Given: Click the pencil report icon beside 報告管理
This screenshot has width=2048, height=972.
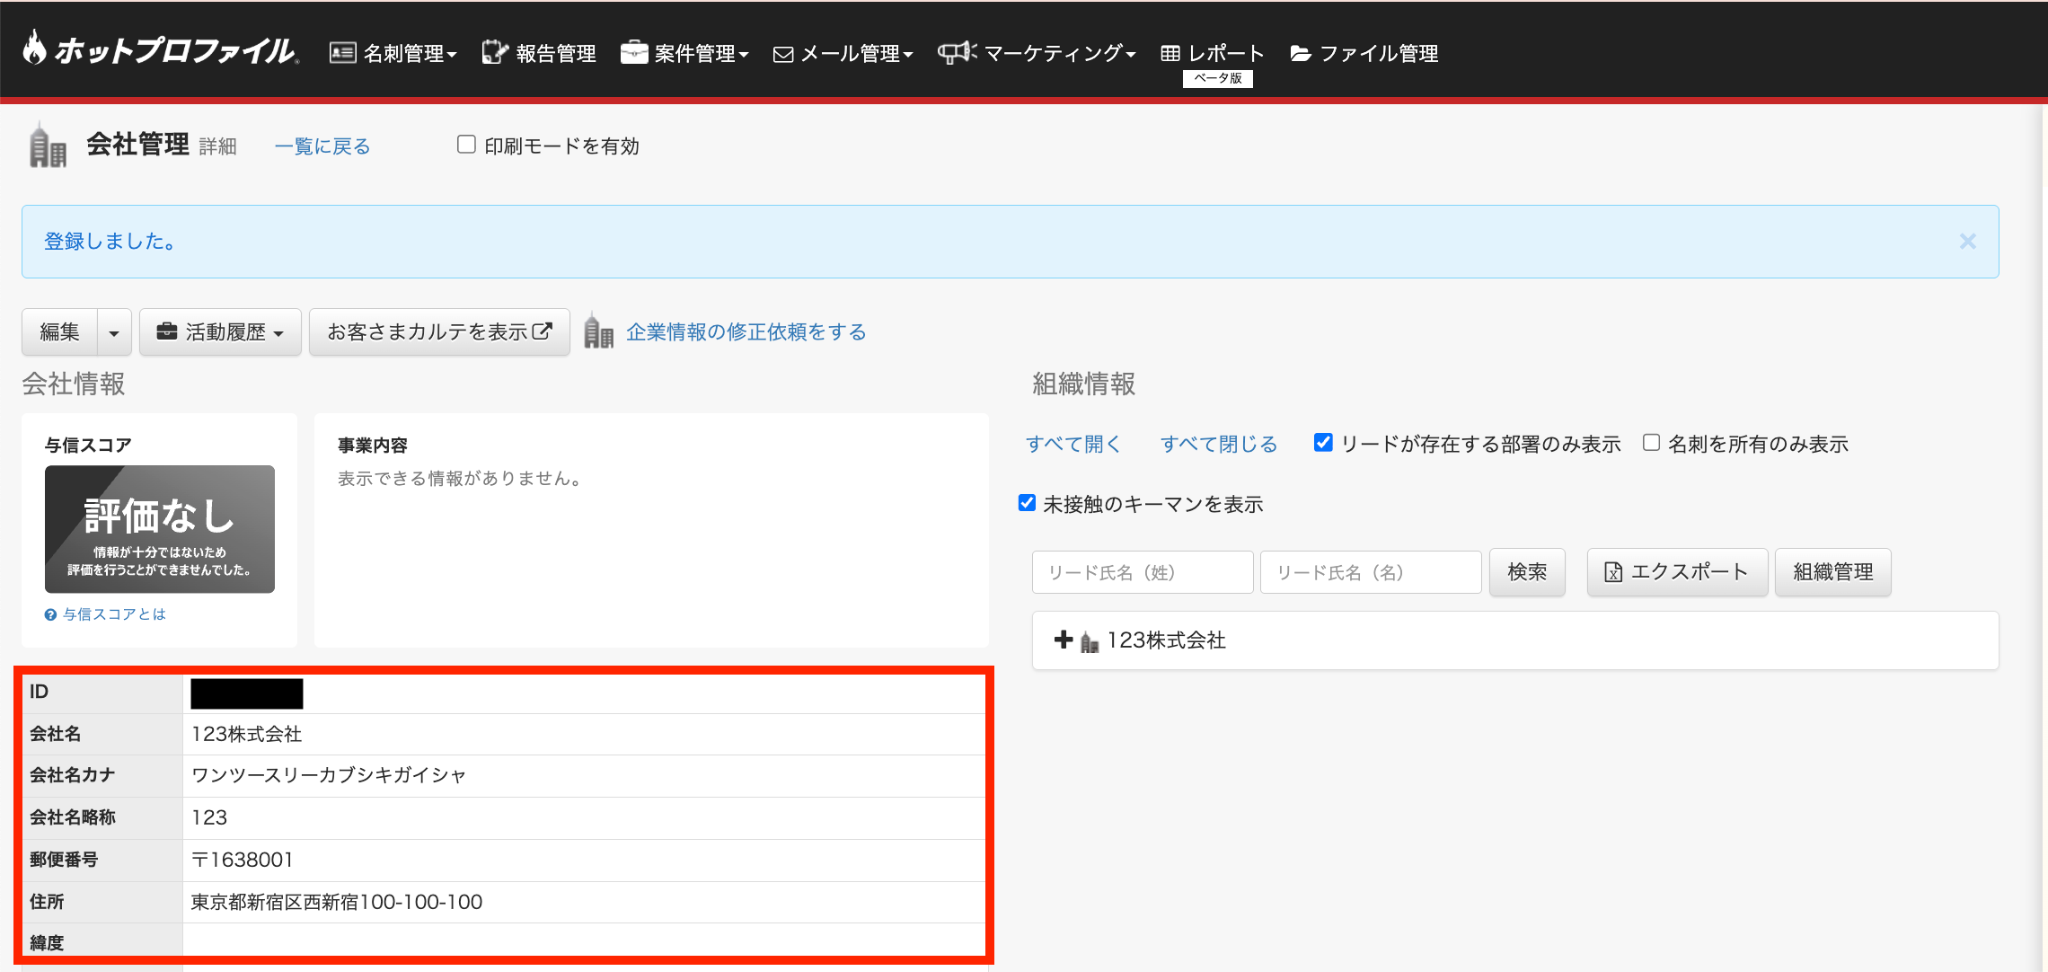Looking at the screenshot, I should [x=495, y=53].
